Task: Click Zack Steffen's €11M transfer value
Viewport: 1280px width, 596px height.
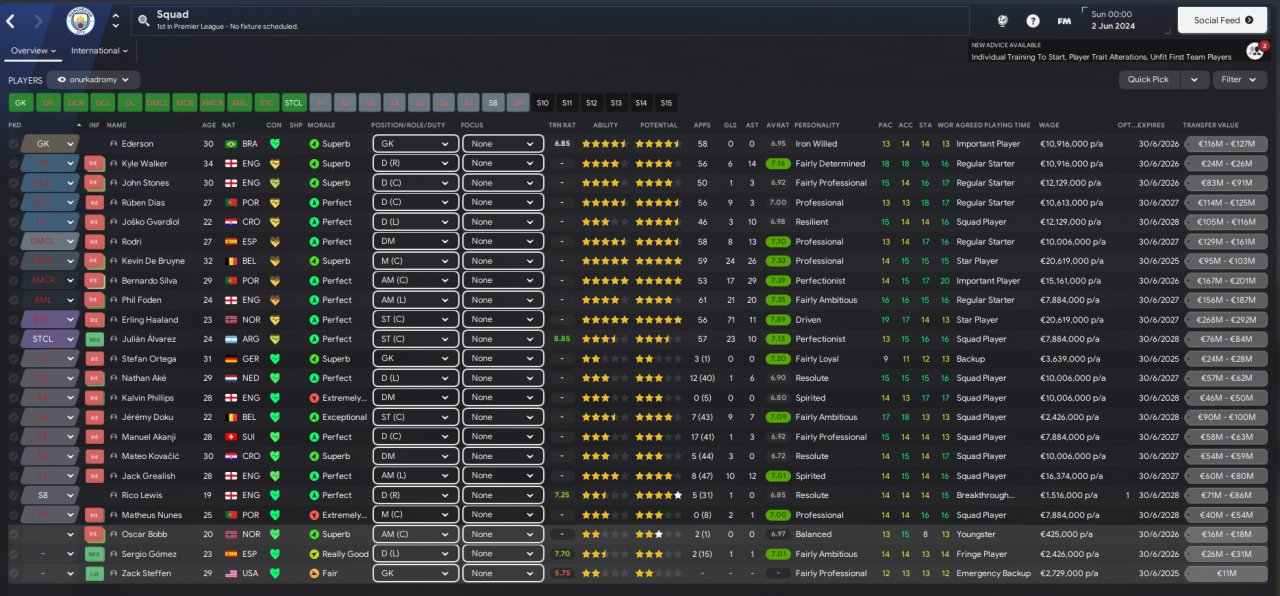Action: pyautogui.click(x=1226, y=573)
